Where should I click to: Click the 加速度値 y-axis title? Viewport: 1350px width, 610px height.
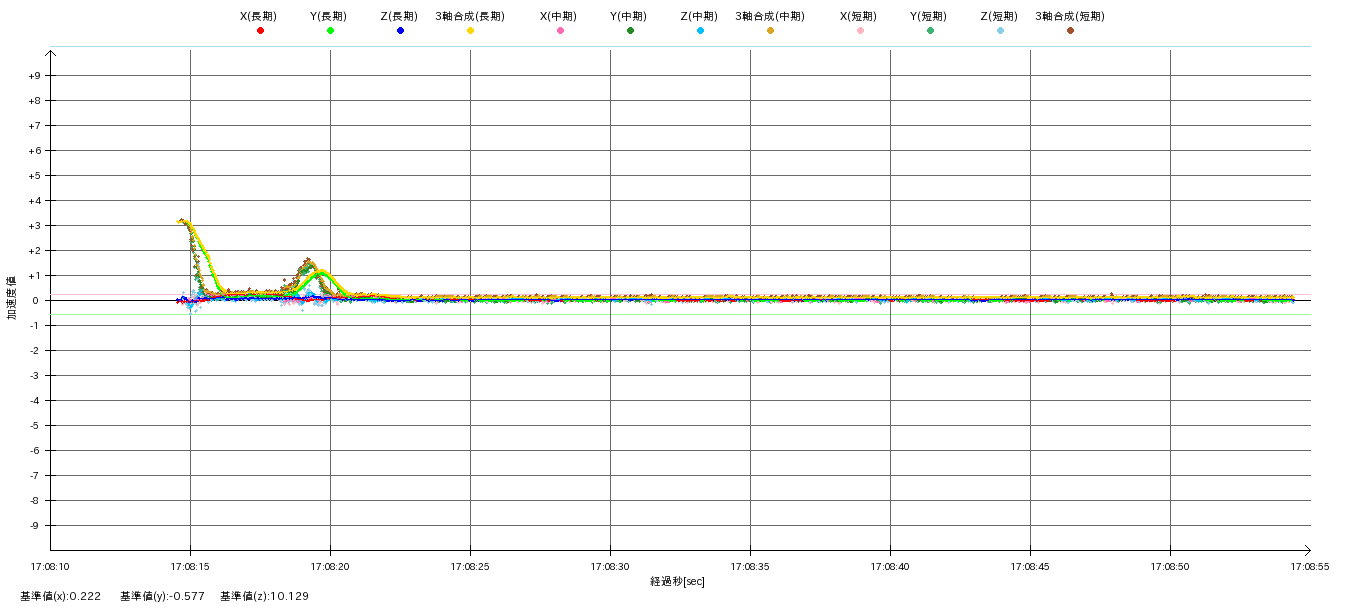coord(13,298)
